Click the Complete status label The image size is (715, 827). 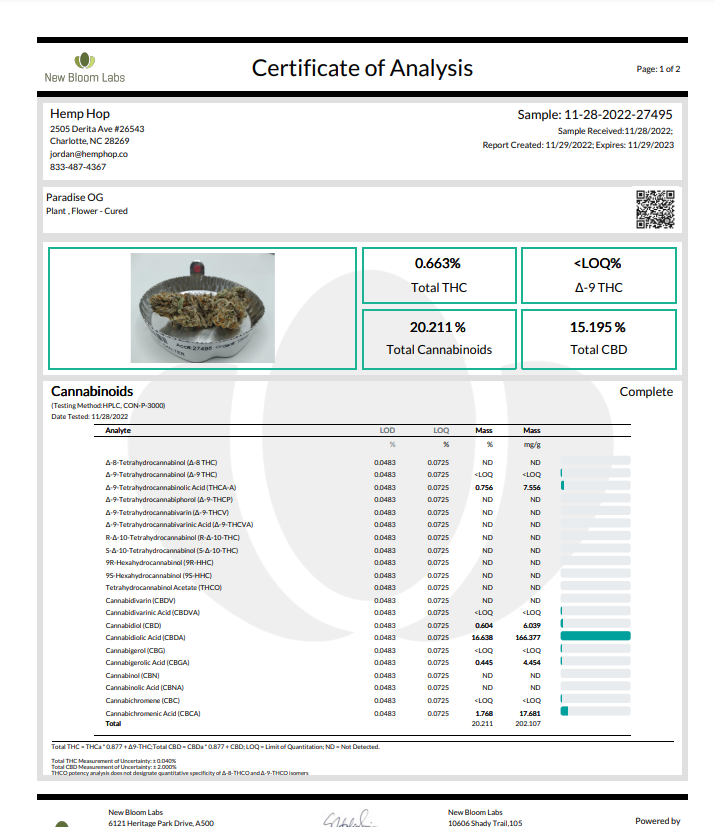click(x=646, y=392)
